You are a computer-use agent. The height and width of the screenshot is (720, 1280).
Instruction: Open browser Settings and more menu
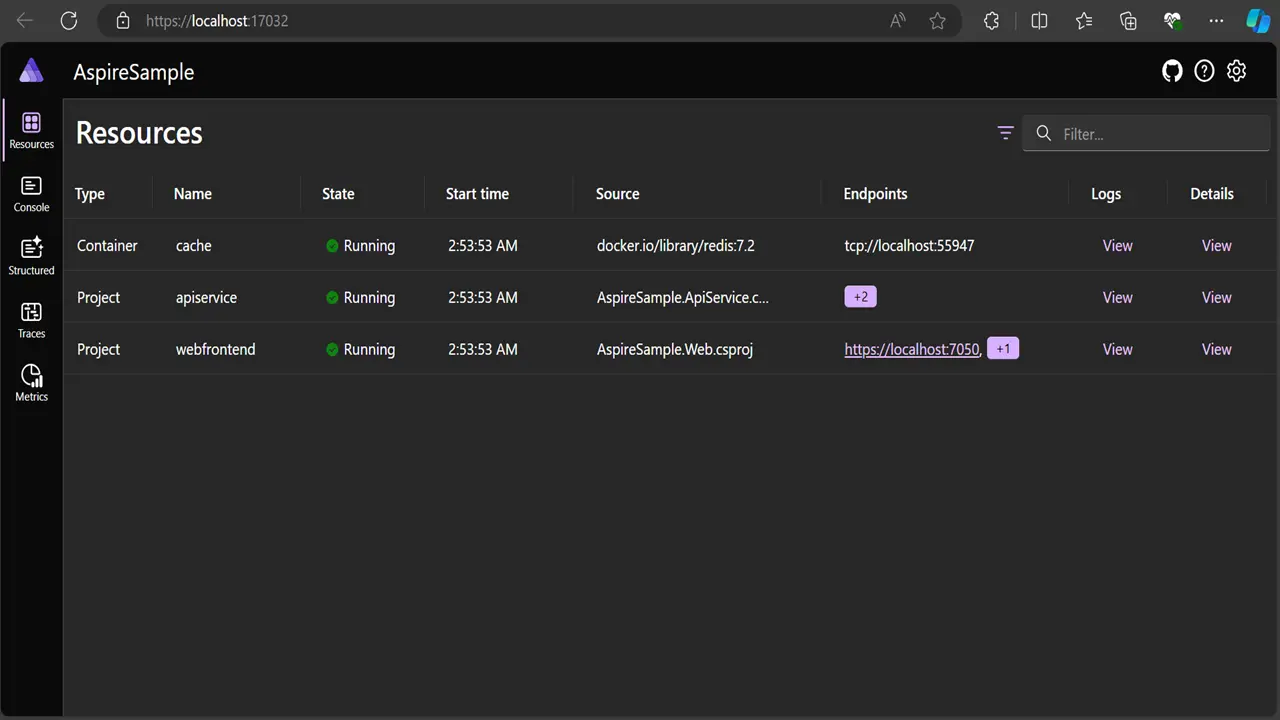tap(1216, 20)
